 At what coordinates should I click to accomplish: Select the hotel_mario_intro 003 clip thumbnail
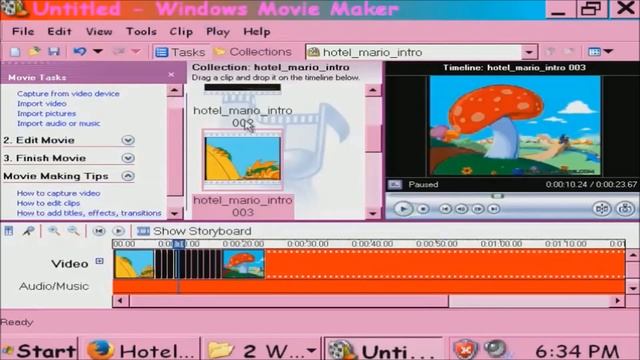(x=242, y=159)
